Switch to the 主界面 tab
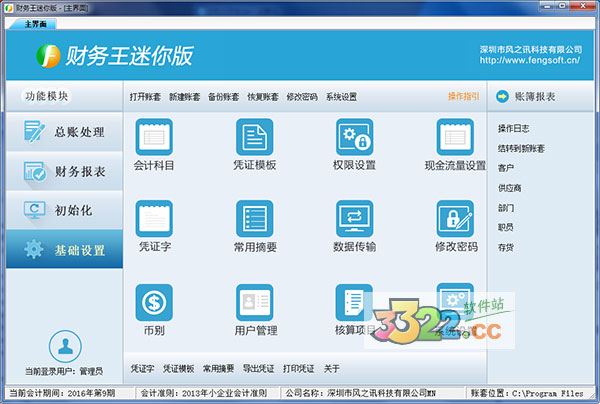This screenshot has height=404, width=600. [x=34, y=24]
